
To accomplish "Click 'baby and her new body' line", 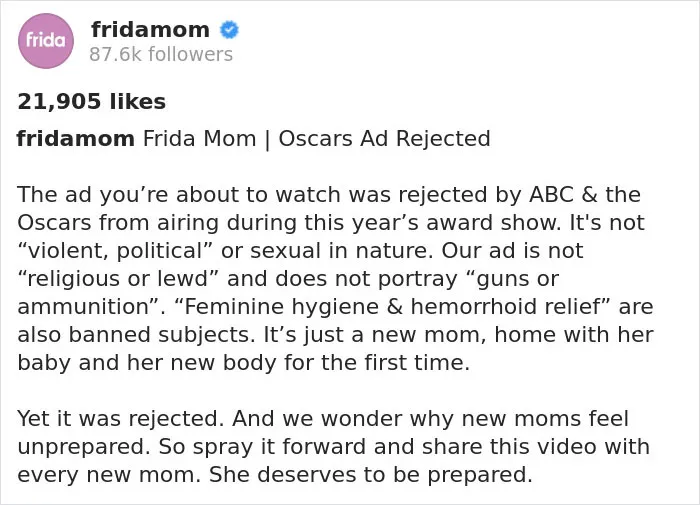I will coord(147,363).
